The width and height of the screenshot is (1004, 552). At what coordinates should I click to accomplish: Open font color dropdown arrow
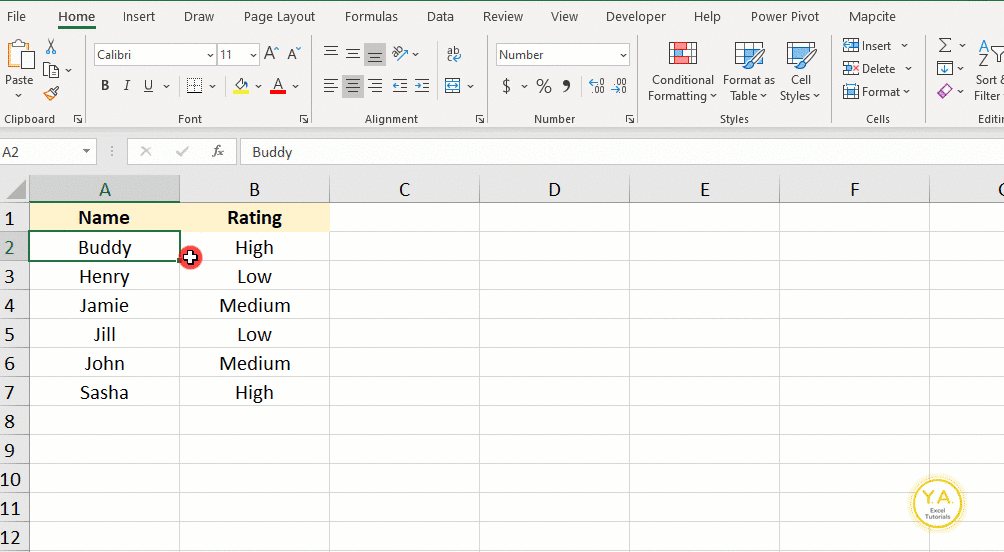pos(296,86)
